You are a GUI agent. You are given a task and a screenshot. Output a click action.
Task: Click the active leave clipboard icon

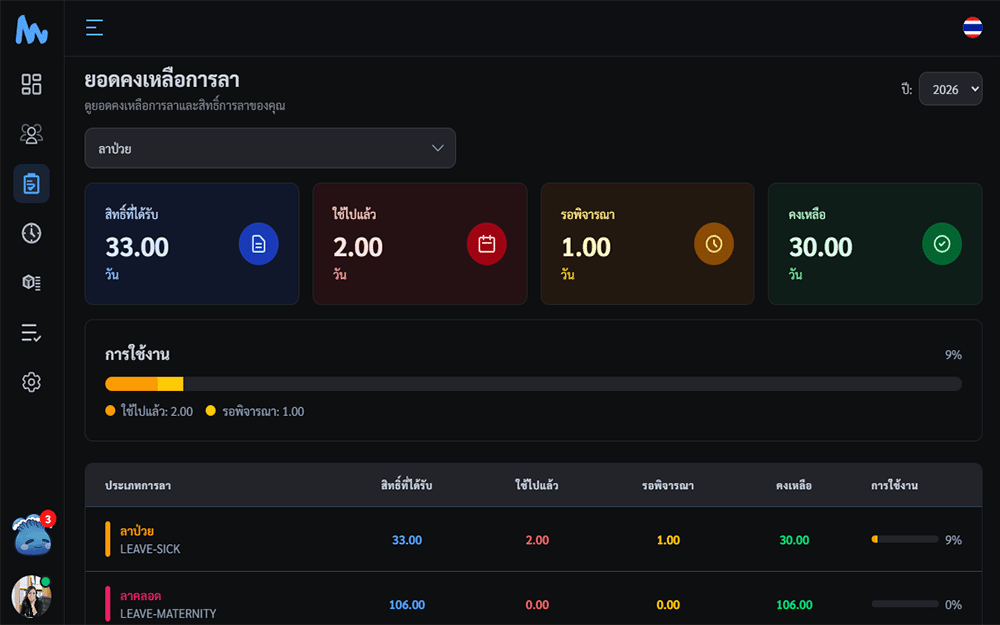tap(31, 184)
